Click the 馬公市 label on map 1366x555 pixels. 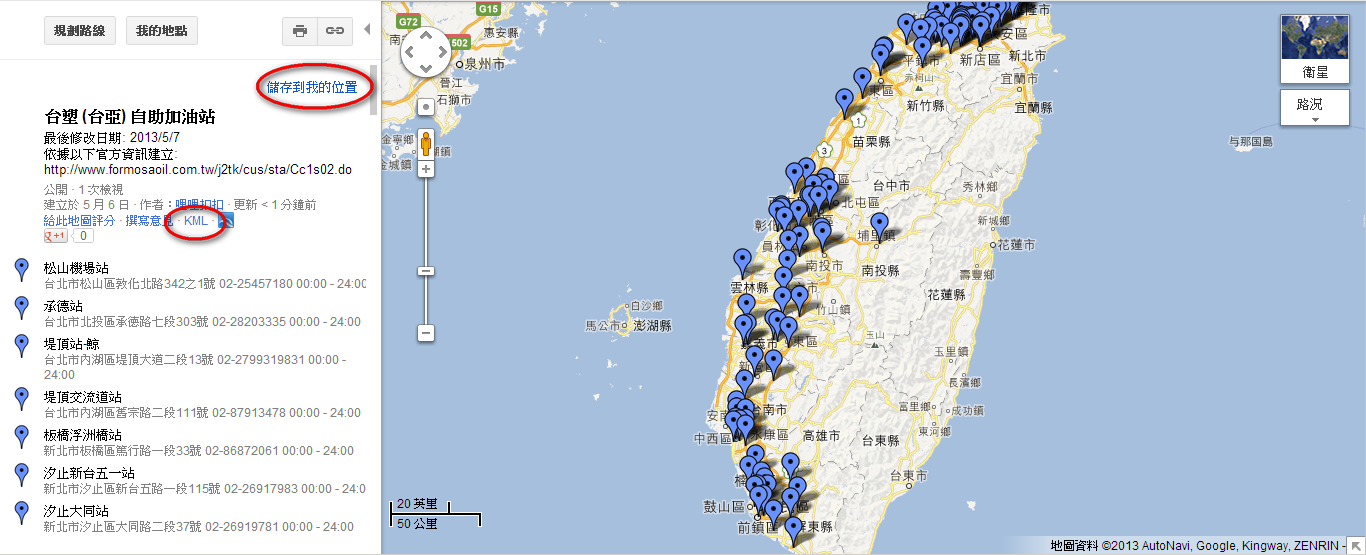pos(605,326)
